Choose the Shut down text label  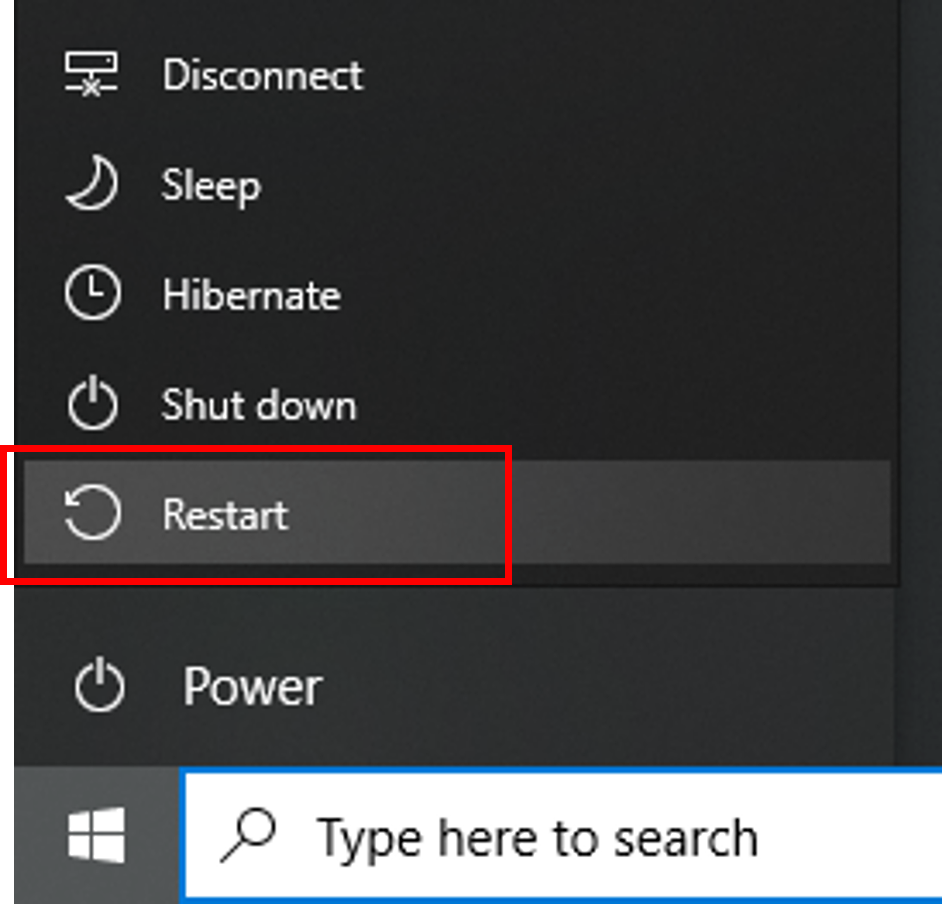tap(259, 404)
